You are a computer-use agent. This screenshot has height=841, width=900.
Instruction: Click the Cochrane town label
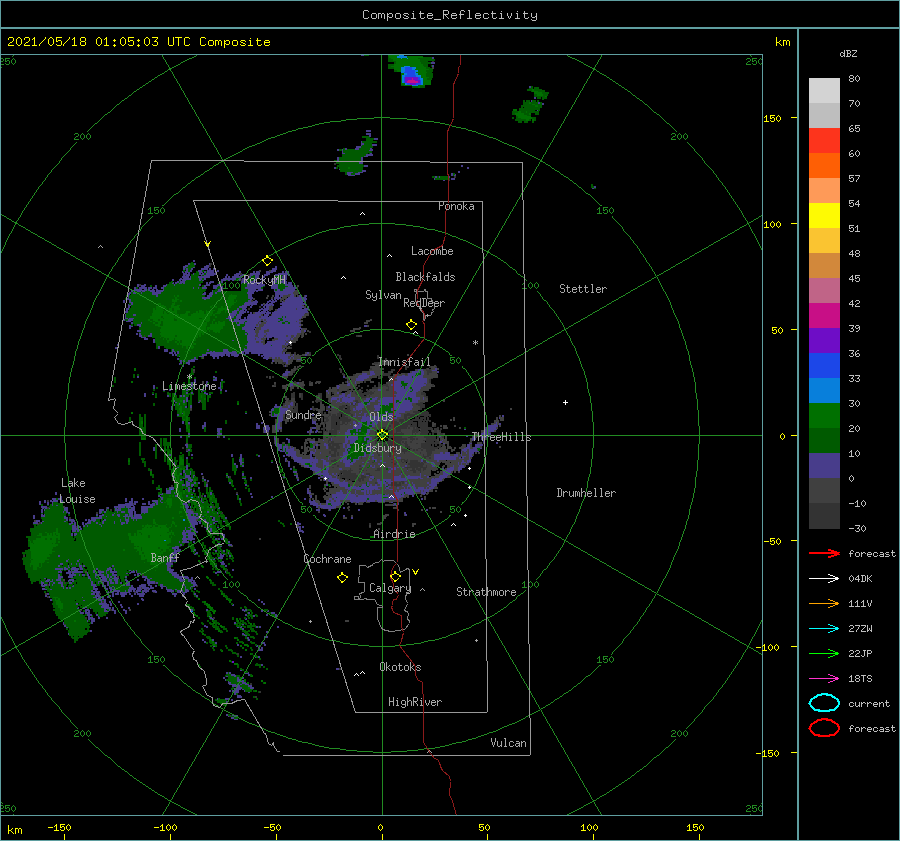click(327, 559)
